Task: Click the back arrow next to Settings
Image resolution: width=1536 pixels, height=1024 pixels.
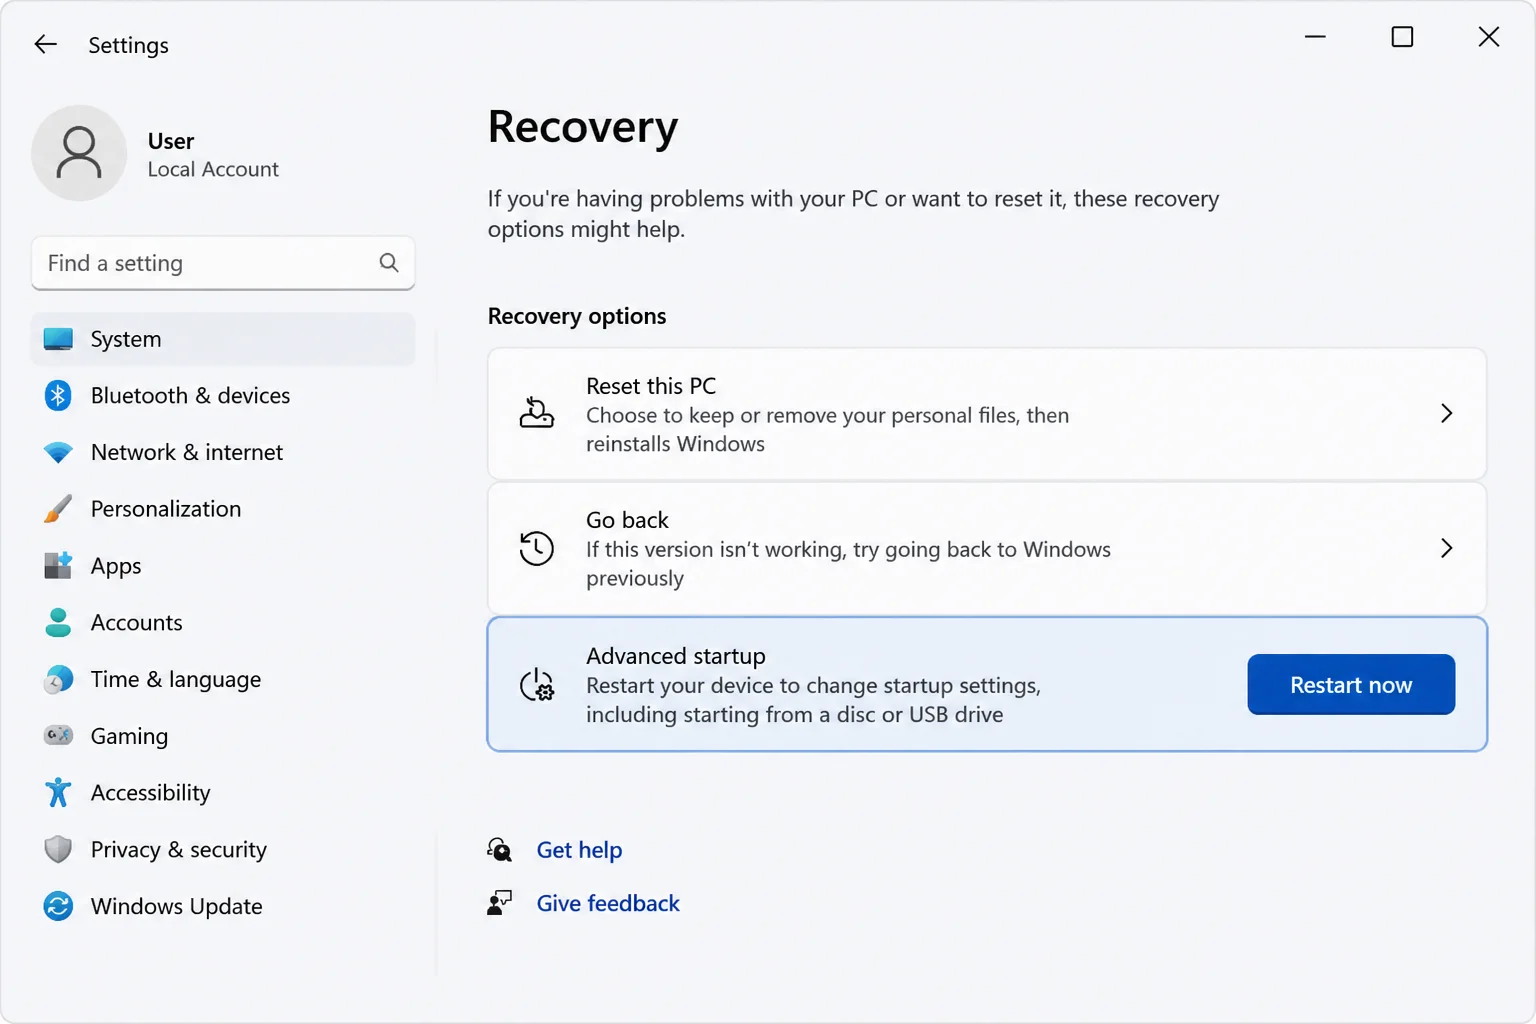Action: [x=46, y=44]
